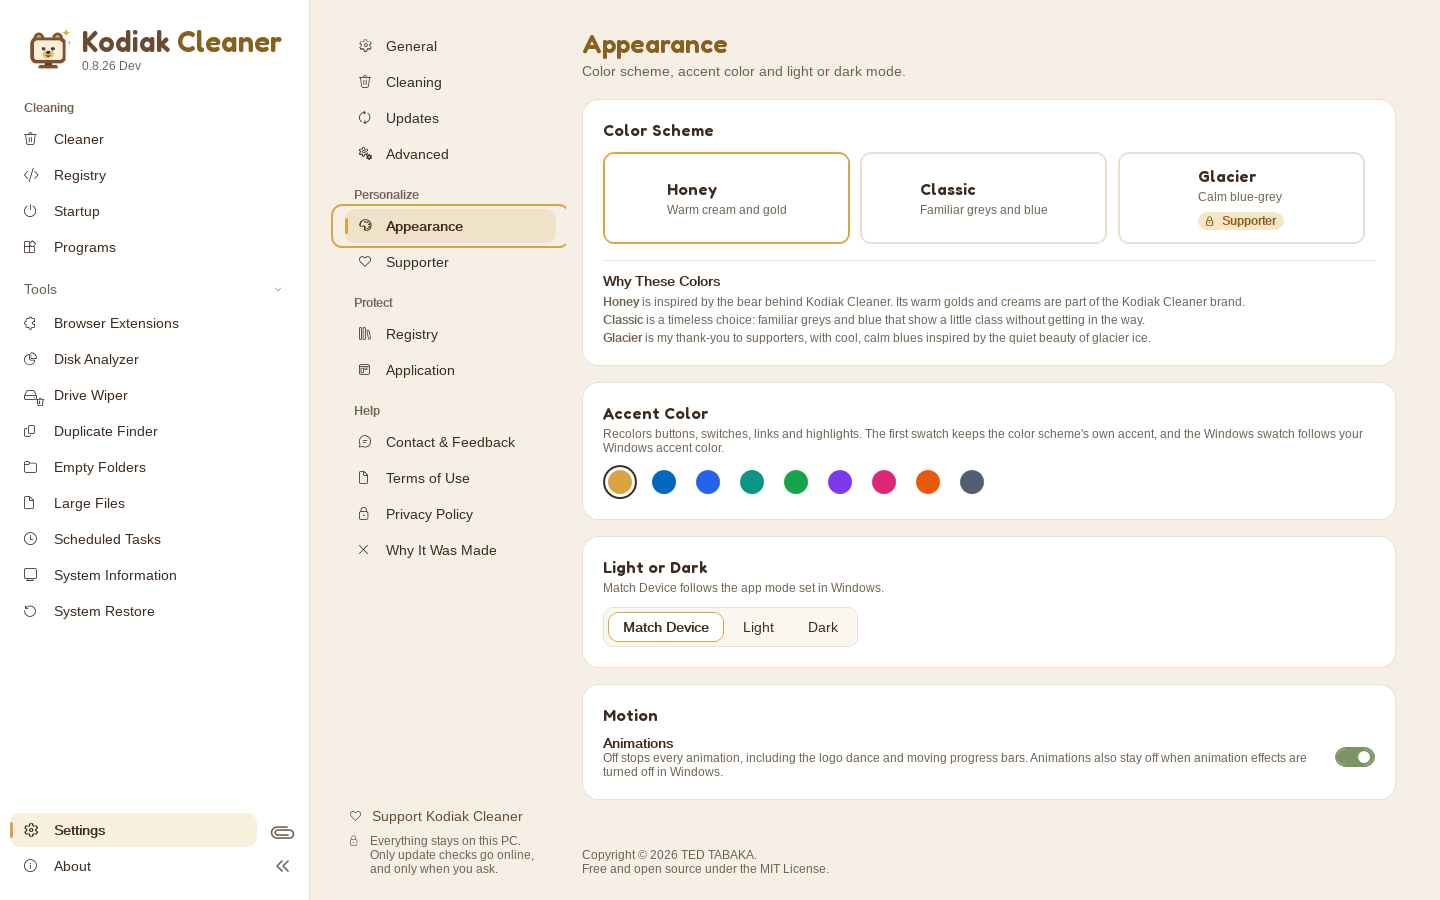Click the Startup power icon
This screenshot has height=900, width=1440.
tap(30, 211)
